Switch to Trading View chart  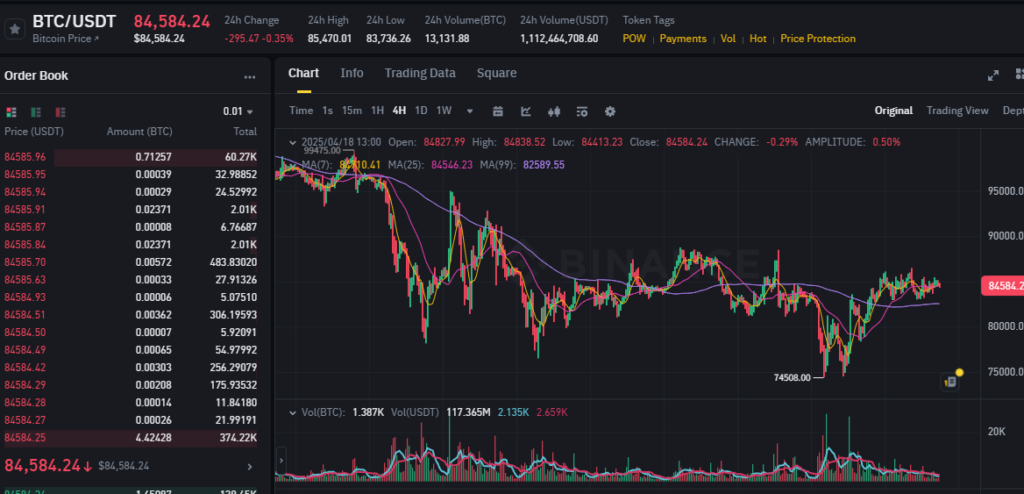[957, 110]
